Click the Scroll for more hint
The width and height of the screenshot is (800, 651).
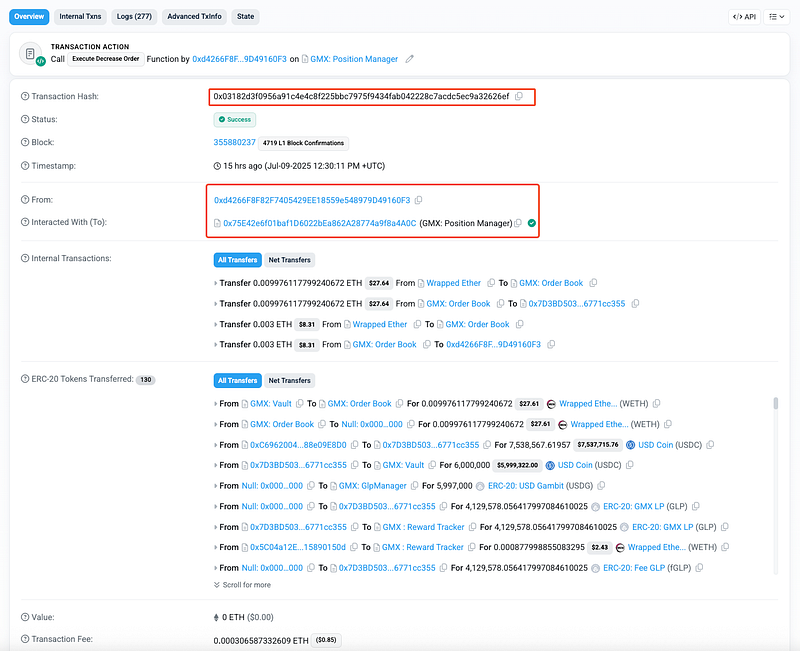(242, 585)
